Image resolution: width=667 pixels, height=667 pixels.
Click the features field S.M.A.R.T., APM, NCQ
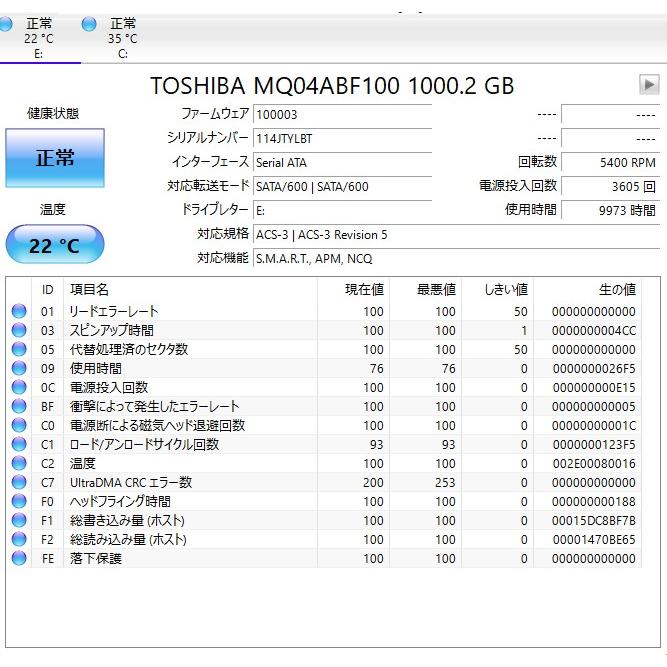[456, 259]
